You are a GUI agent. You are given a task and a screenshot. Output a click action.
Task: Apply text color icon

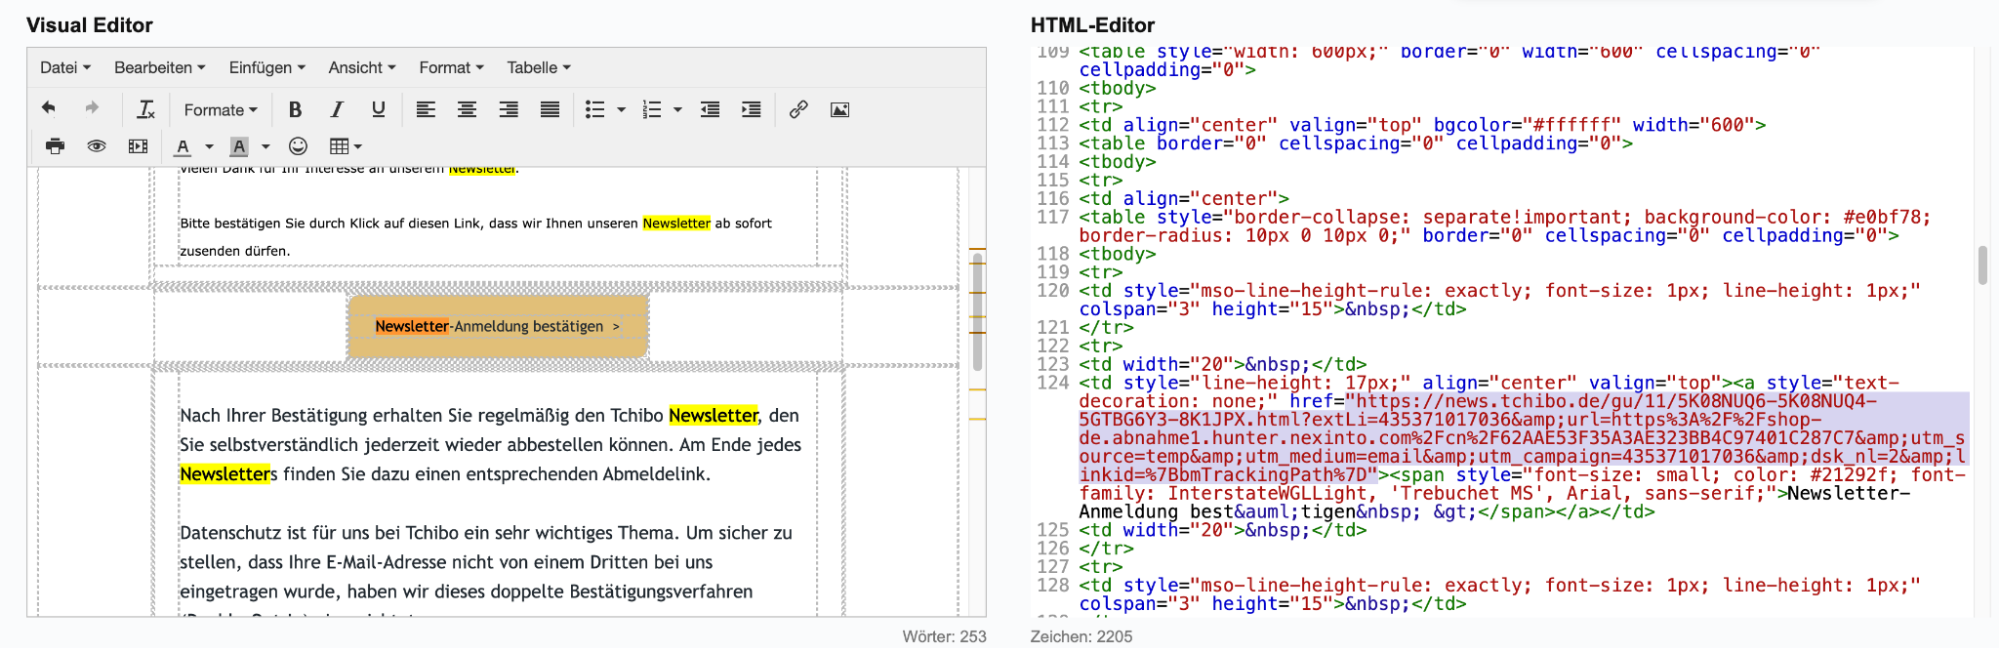[183, 146]
